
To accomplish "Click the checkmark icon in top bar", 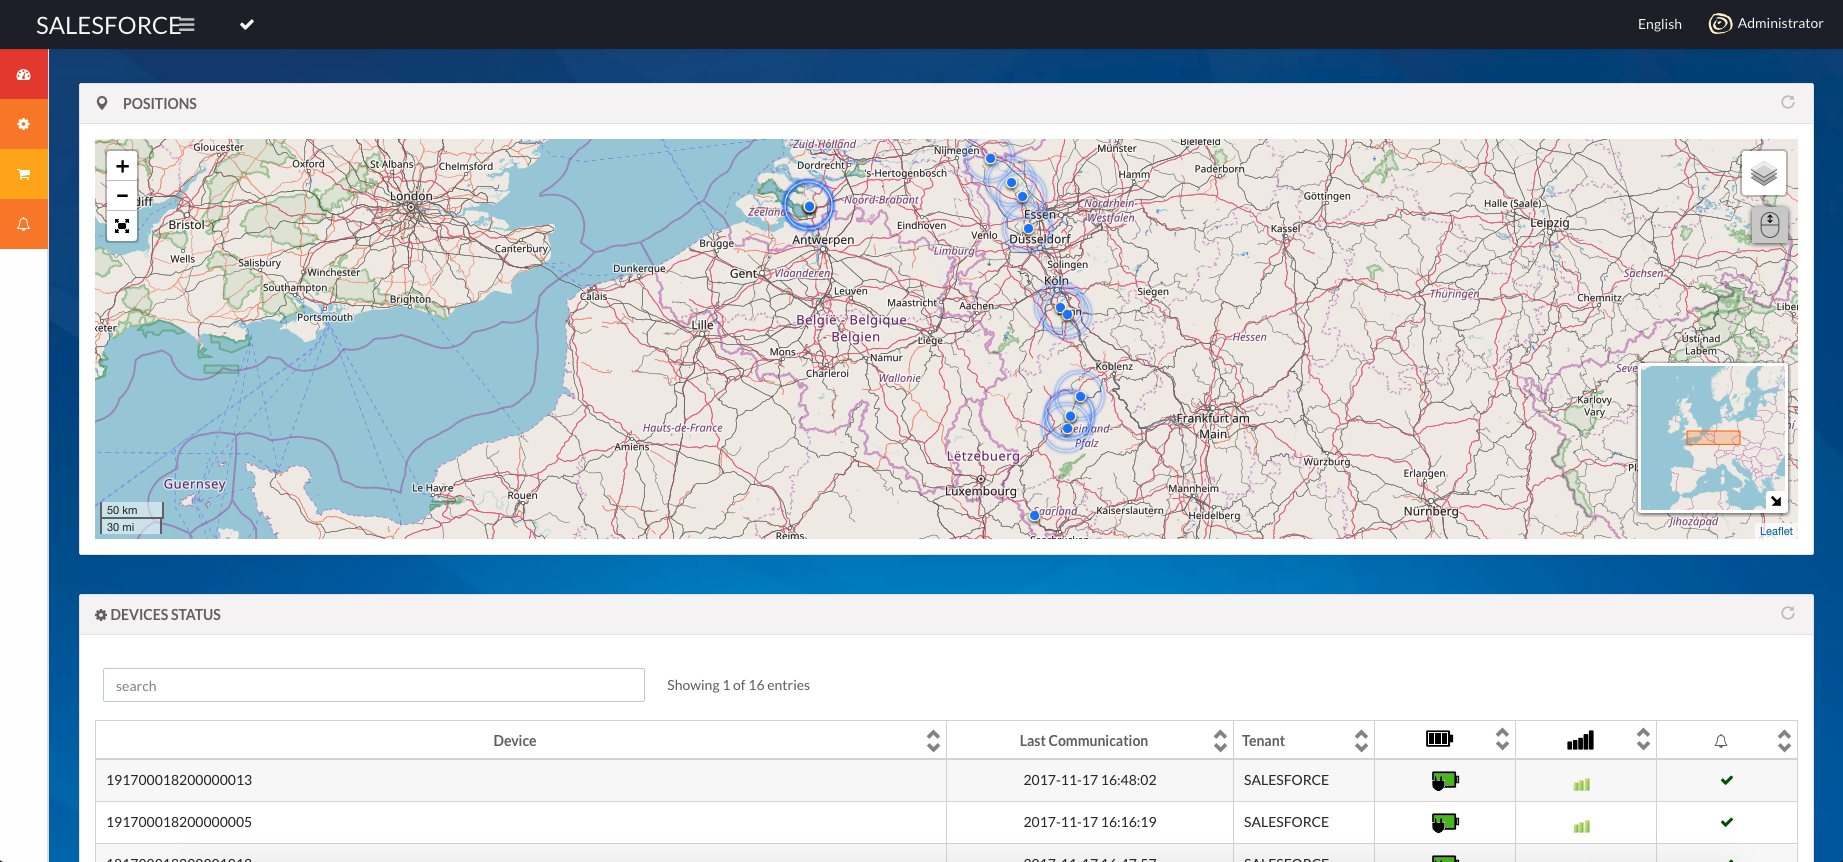I will [x=247, y=24].
